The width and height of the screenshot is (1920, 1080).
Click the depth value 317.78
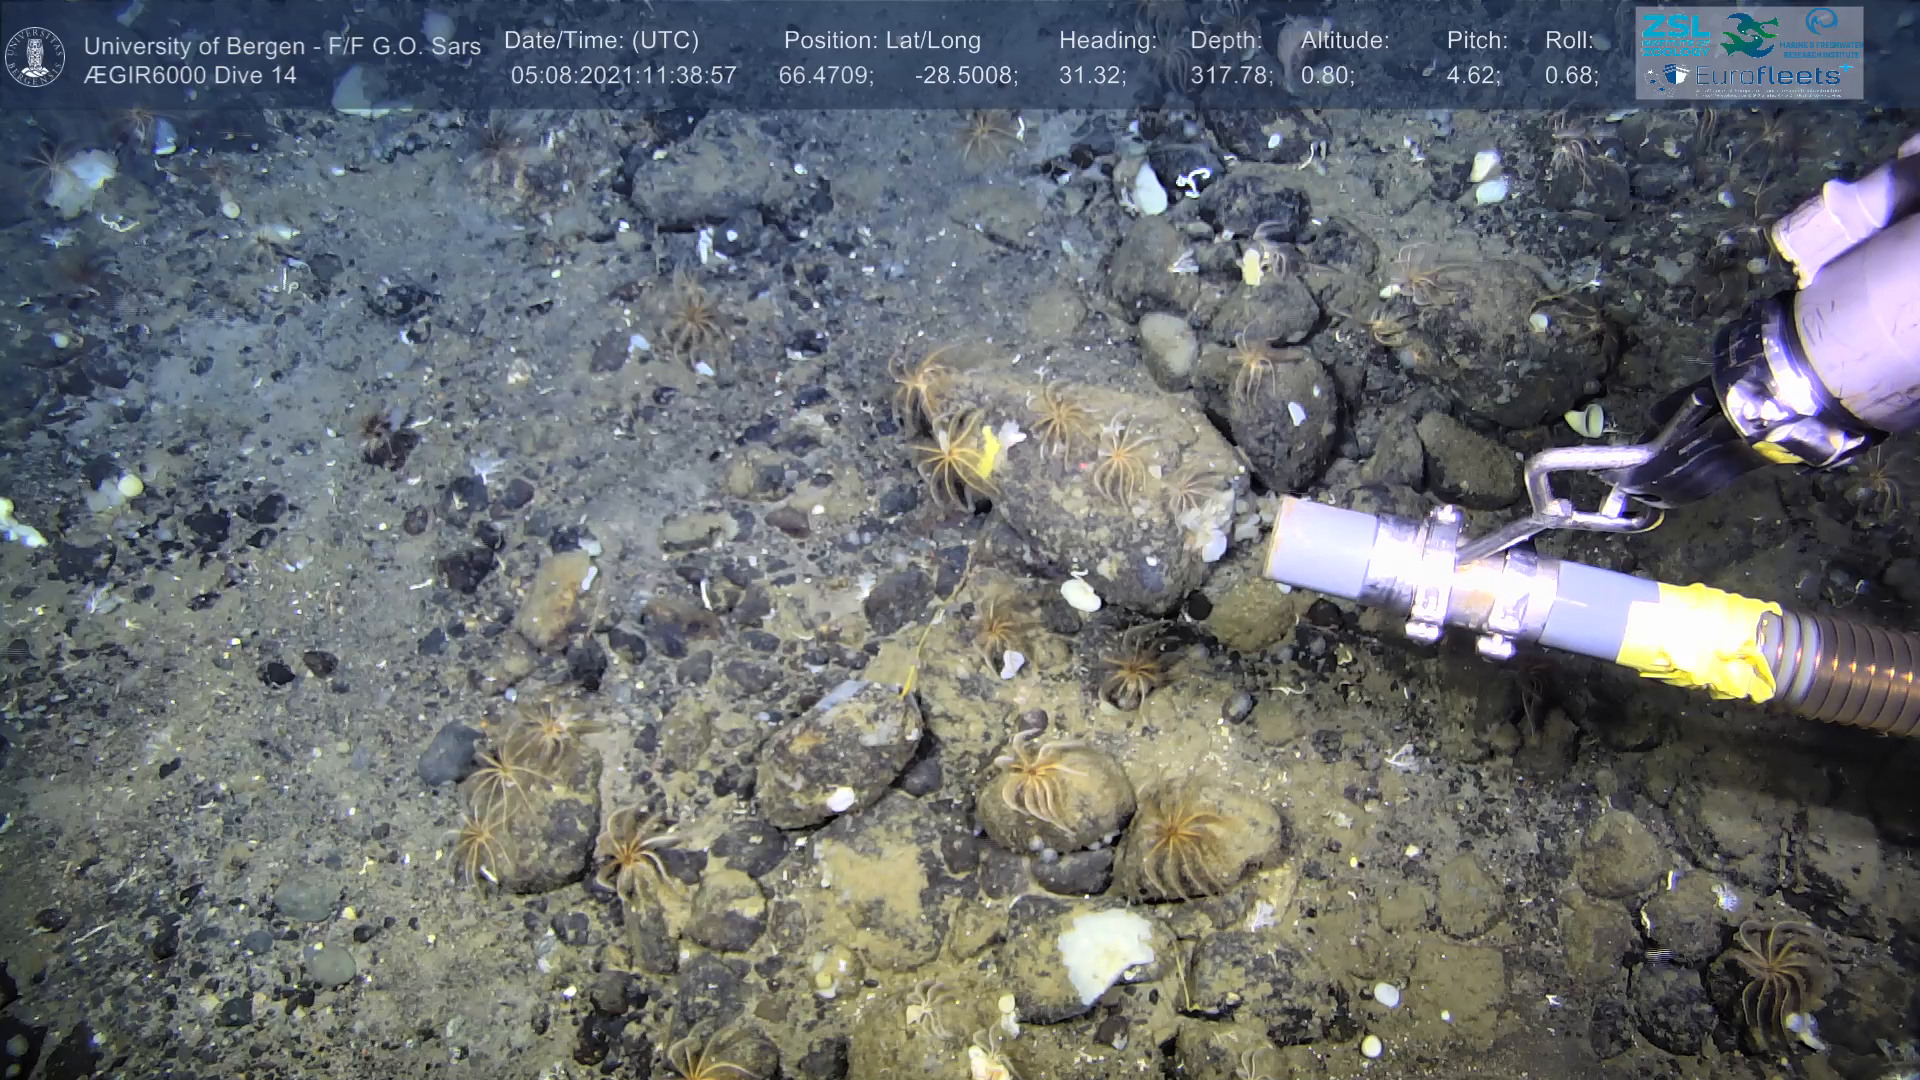click(1230, 76)
